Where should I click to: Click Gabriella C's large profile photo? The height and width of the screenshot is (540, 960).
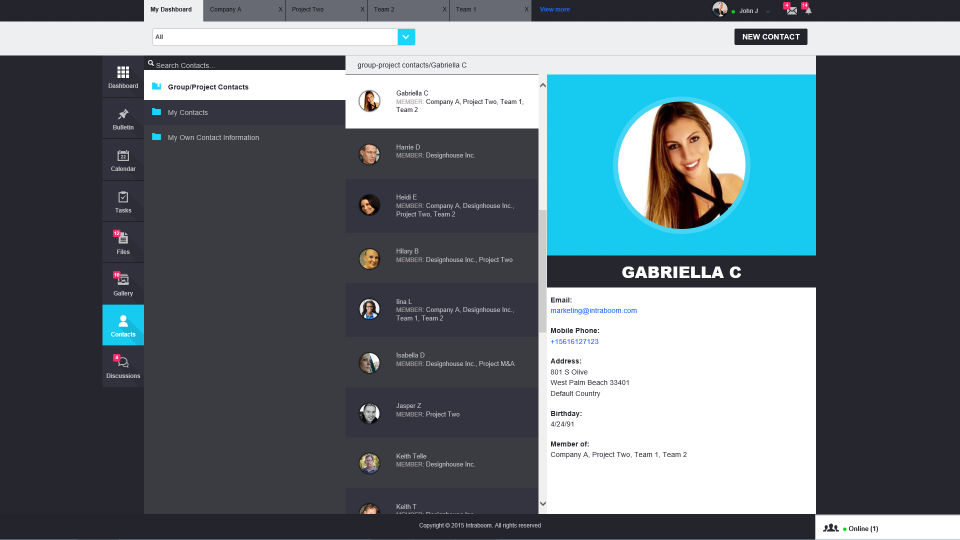[681, 165]
